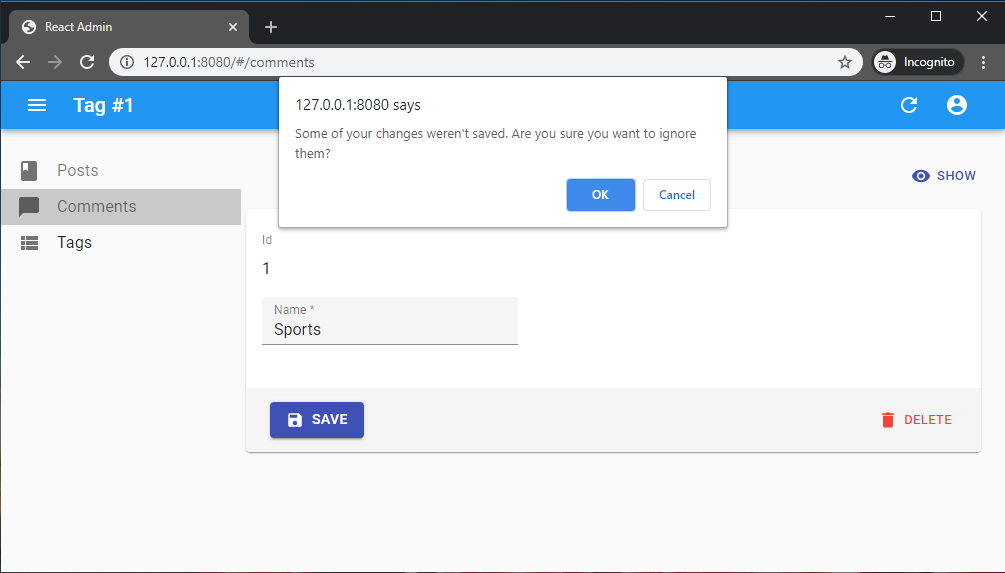Click the Tags list icon

pos(29,243)
